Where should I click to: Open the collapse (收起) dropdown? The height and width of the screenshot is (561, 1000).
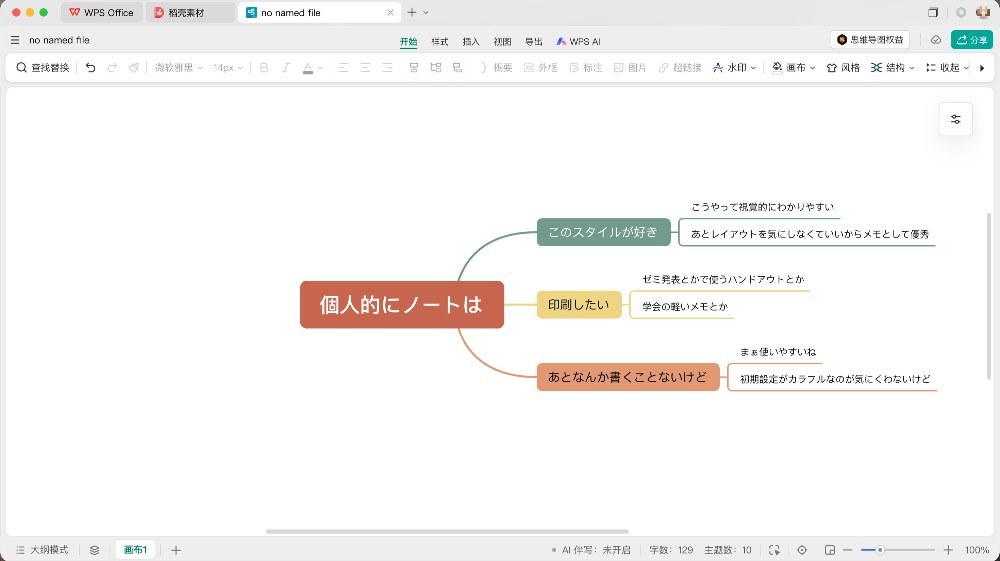pyautogui.click(x=948, y=68)
